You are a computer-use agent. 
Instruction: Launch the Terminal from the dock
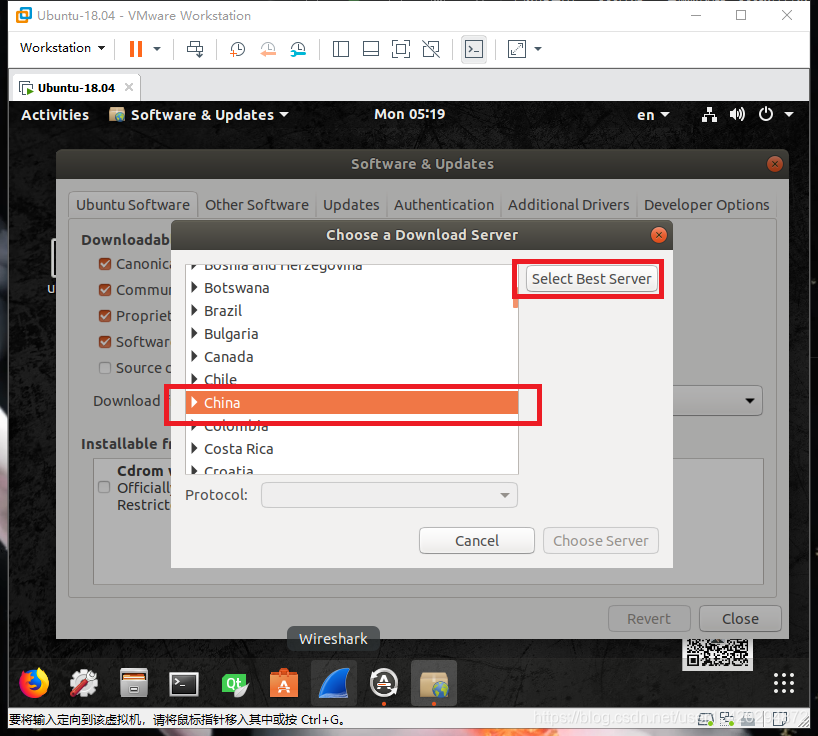(x=184, y=683)
